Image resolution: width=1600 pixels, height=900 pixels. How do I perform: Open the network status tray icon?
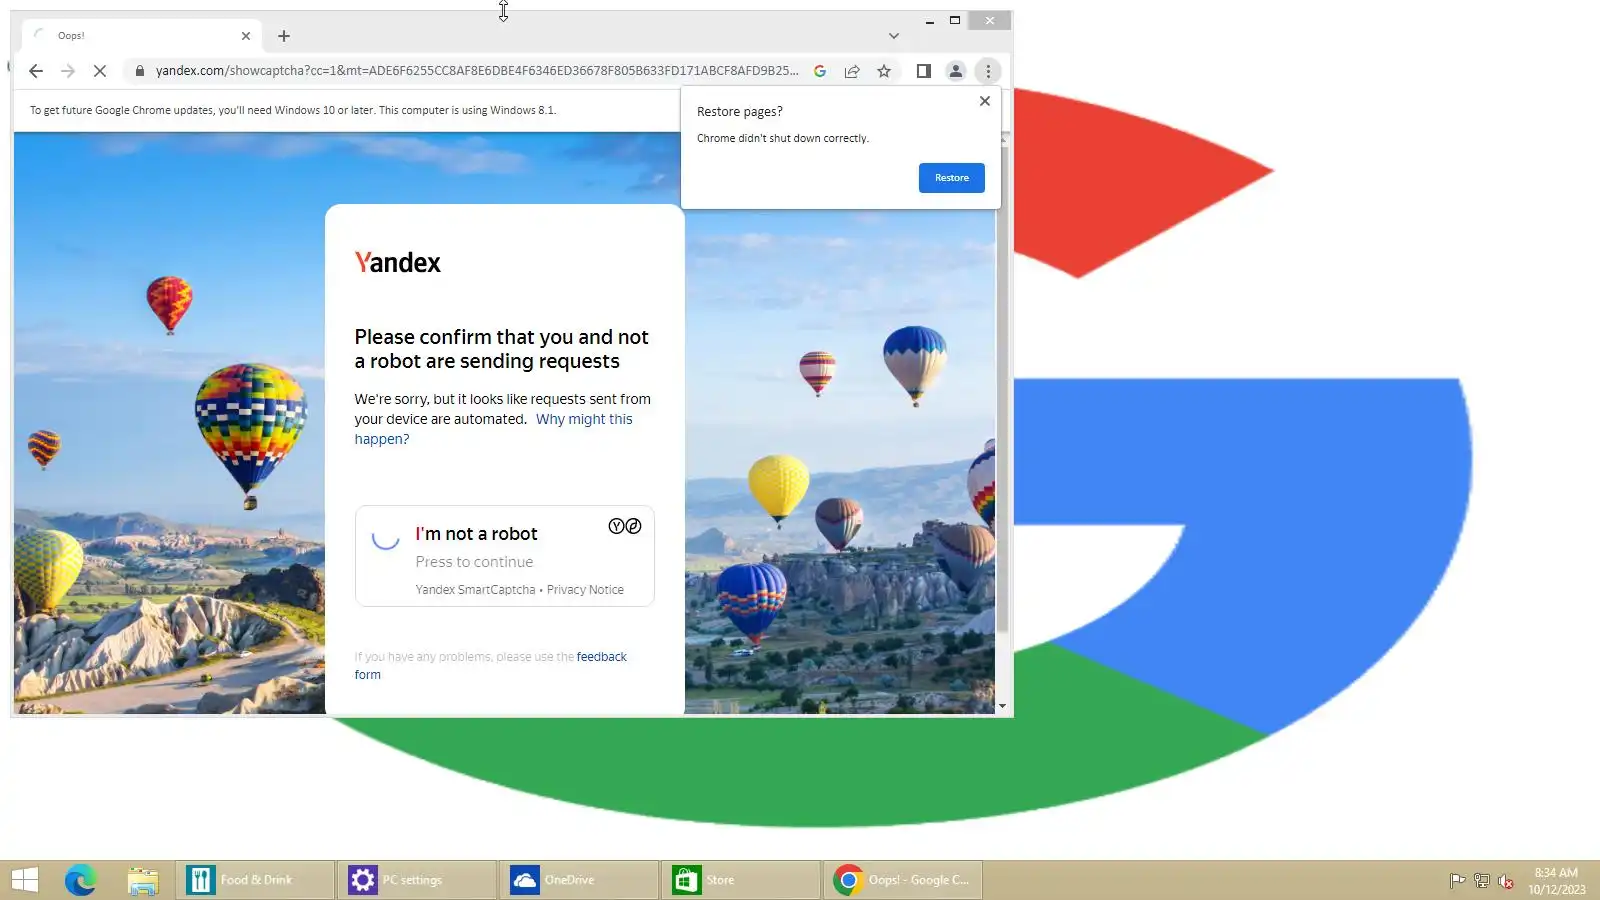(x=1482, y=881)
